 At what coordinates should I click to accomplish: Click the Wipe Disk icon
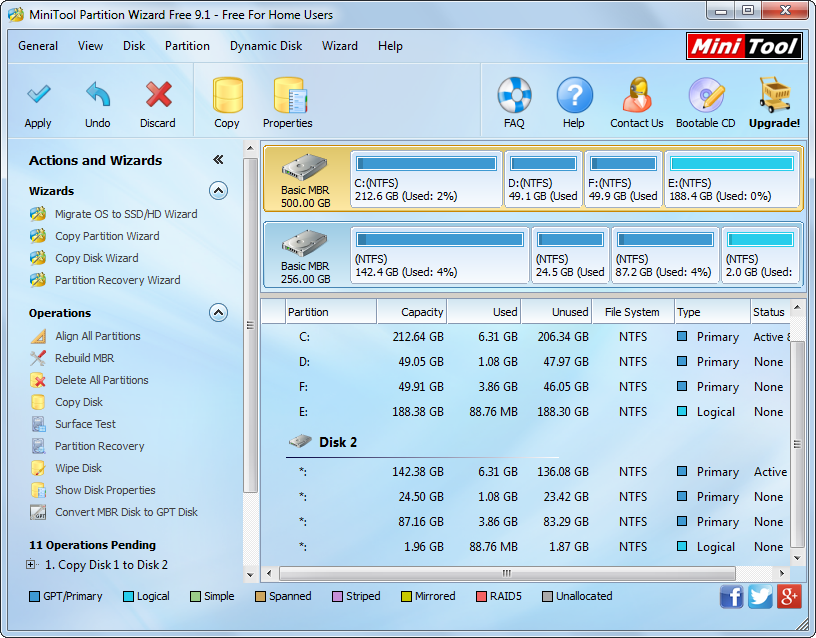pos(38,468)
